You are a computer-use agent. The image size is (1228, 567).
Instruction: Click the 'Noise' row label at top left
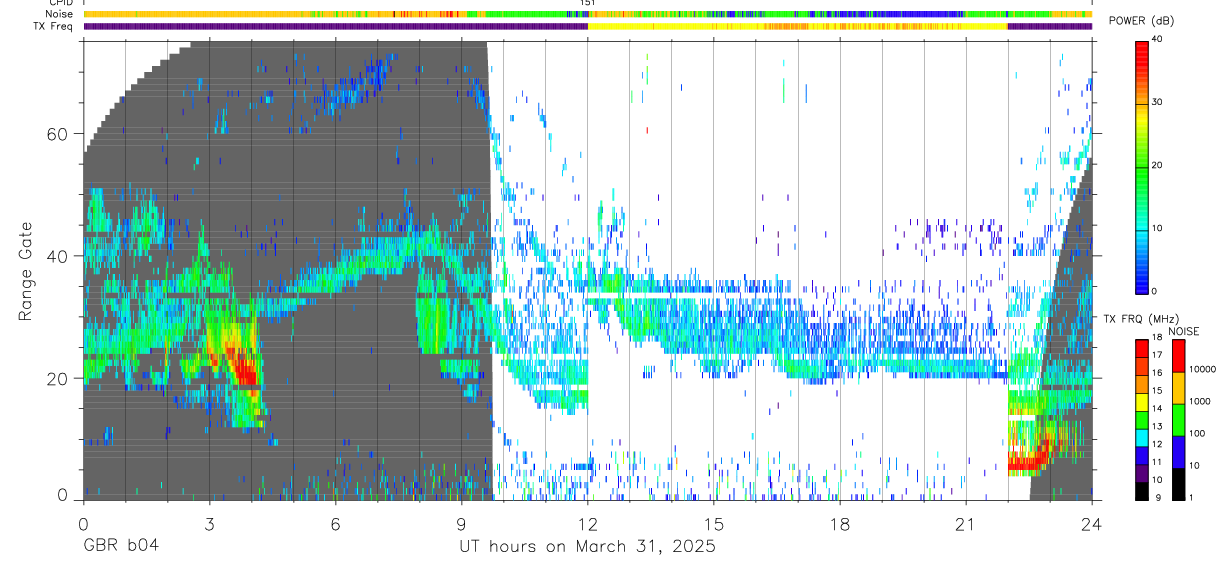(x=59, y=14)
